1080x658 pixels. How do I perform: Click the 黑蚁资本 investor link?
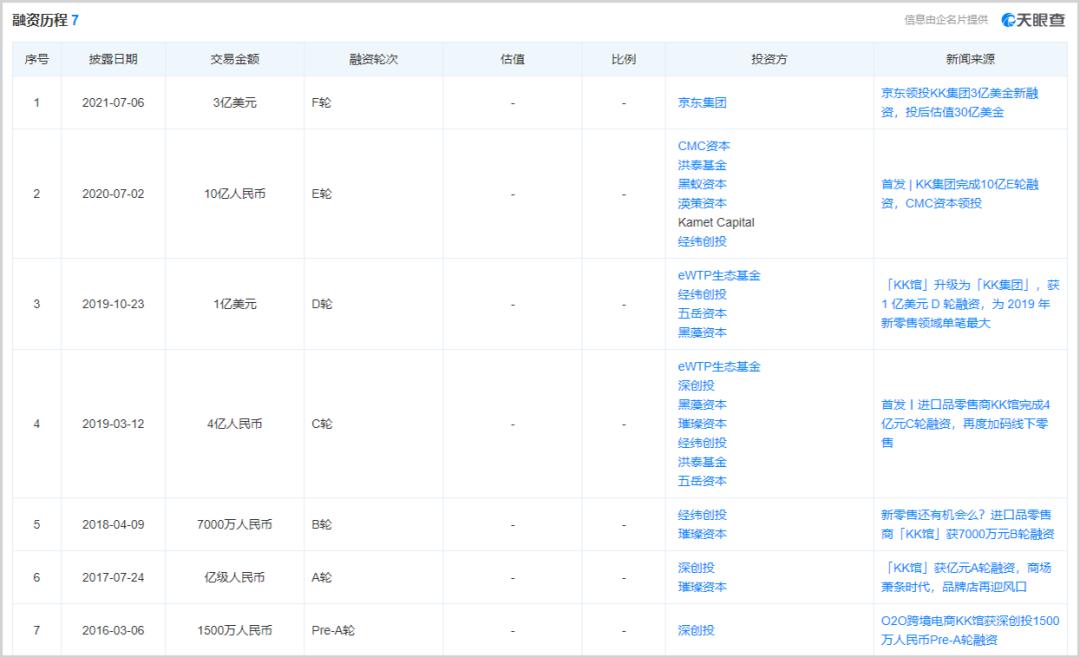coord(702,184)
